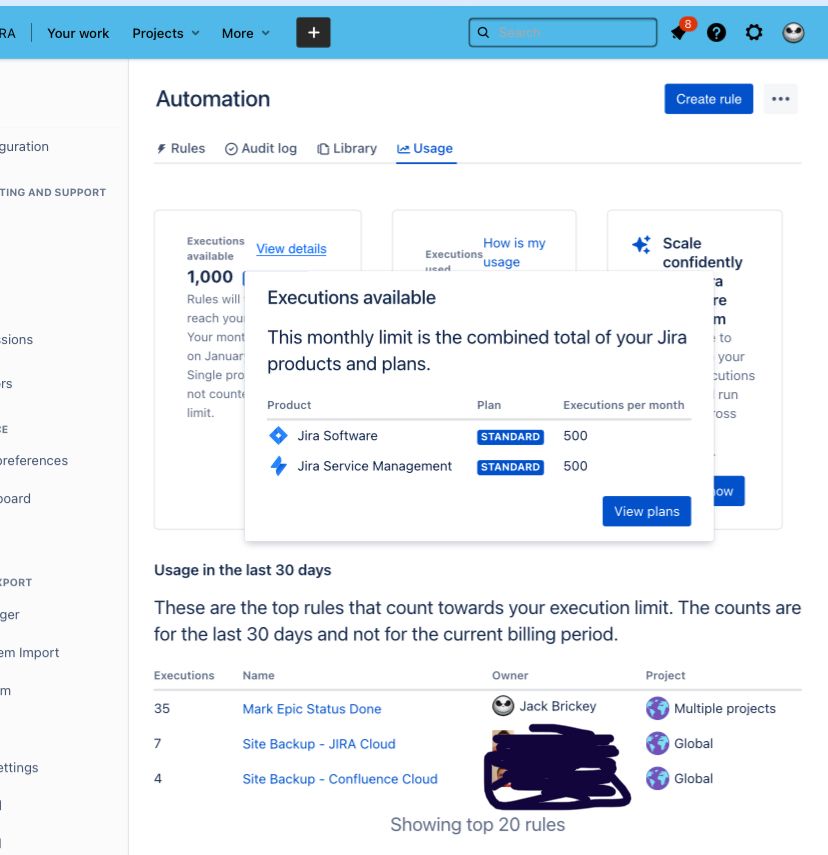Viewport: 828px width, 855px height.
Task: Open the settings gear icon
Action: tap(754, 33)
